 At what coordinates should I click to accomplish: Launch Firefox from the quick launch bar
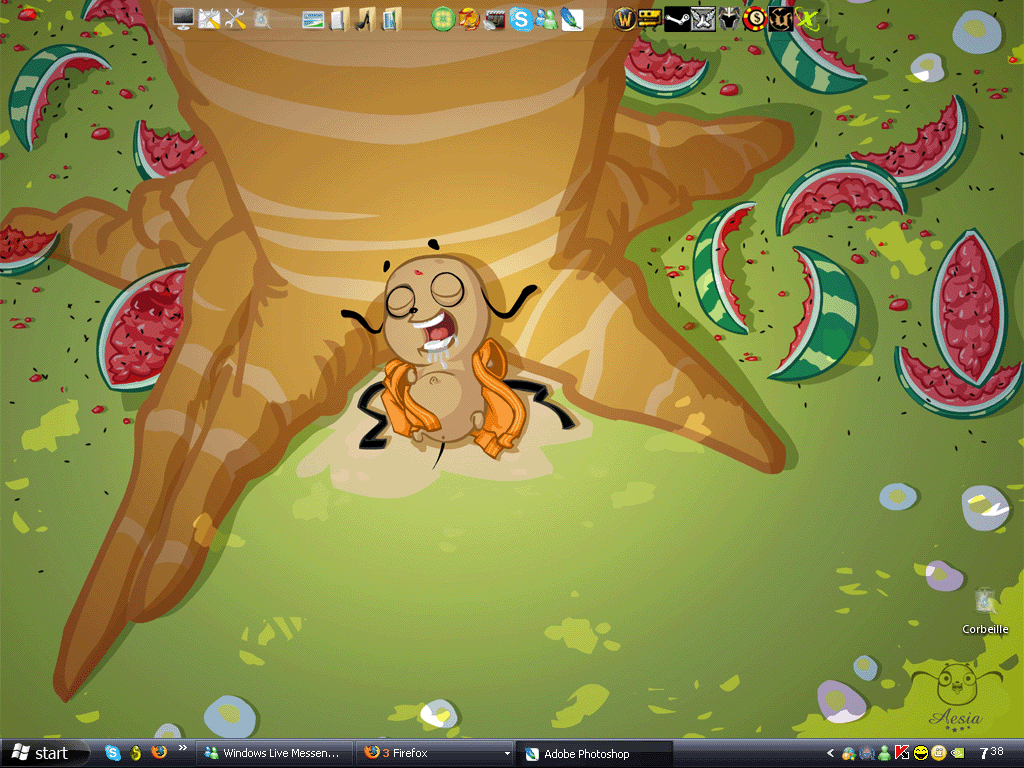point(159,752)
